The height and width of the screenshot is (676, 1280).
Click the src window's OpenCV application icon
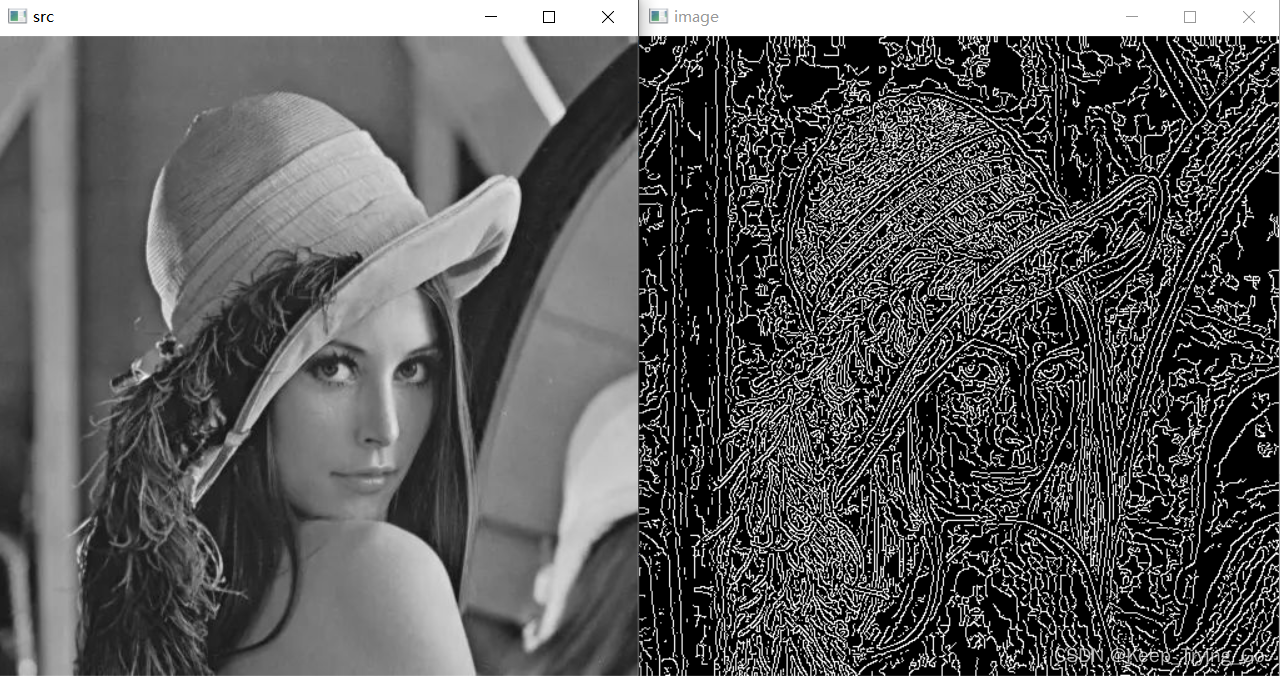(x=15, y=16)
